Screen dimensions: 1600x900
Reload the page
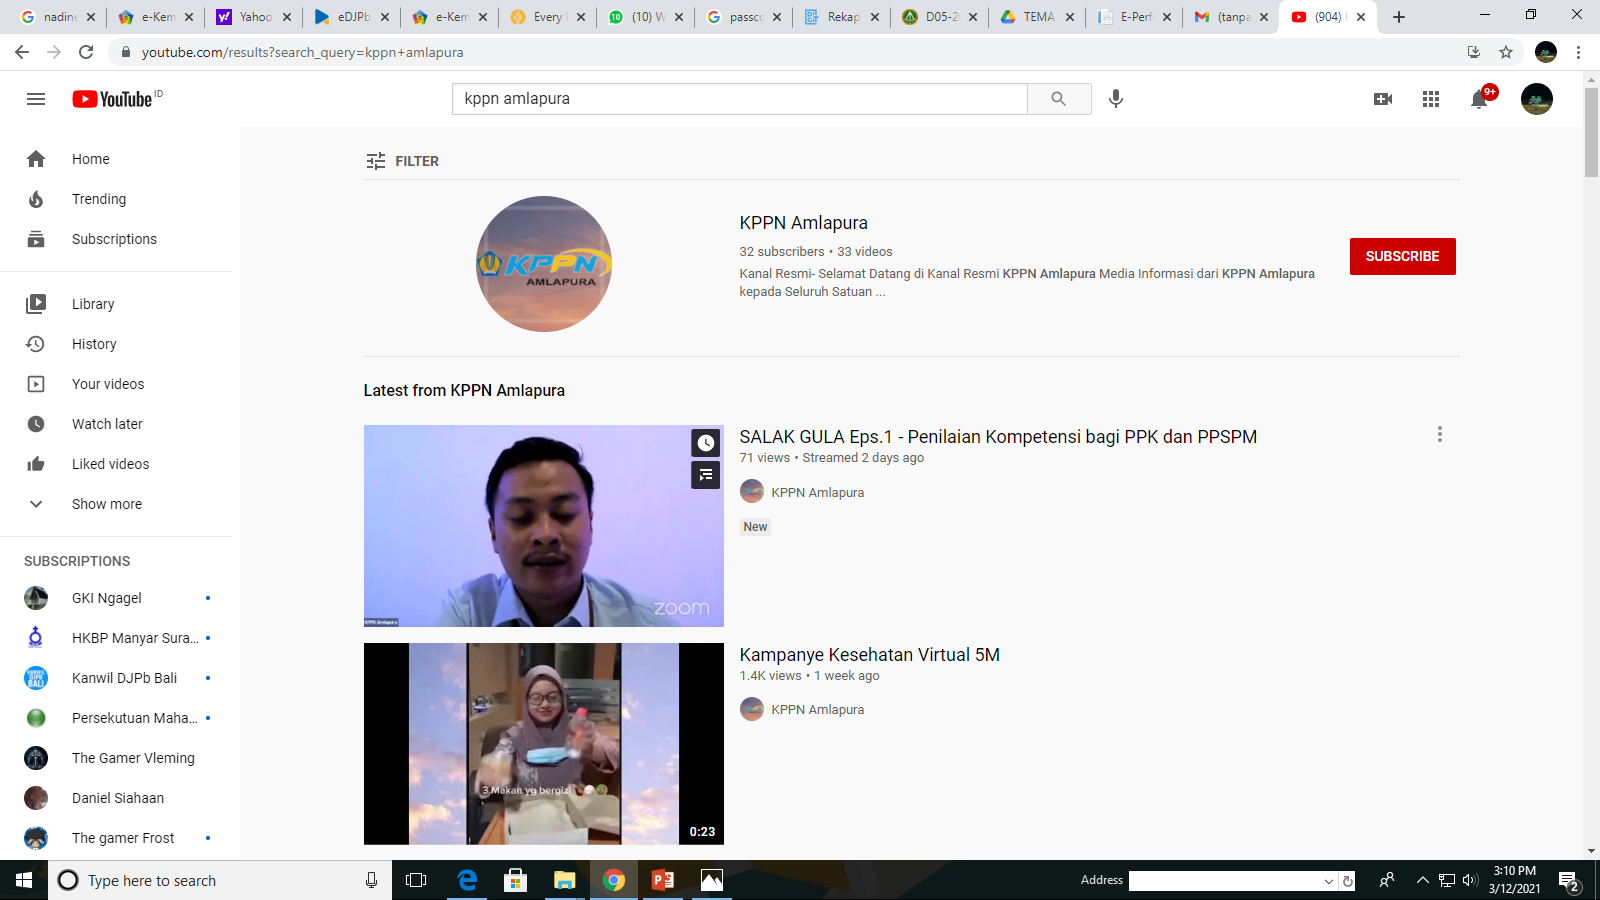point(86,52)
